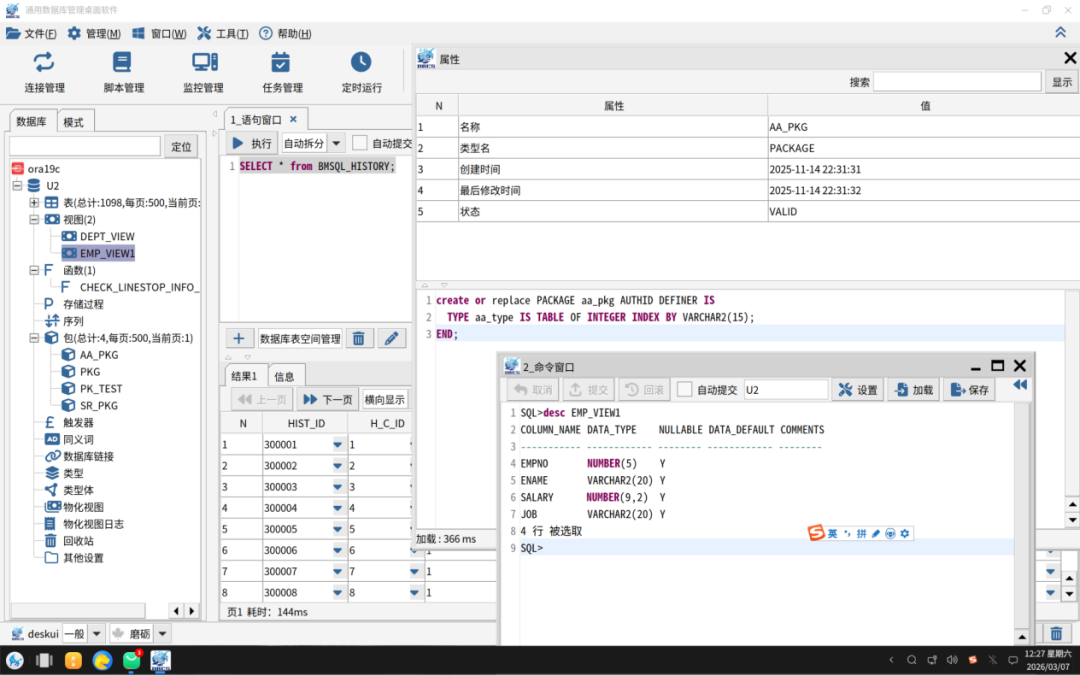Open the 连接管理 connection manager
This screenshot has height=676, width=1080.
[x=44, y=72]
